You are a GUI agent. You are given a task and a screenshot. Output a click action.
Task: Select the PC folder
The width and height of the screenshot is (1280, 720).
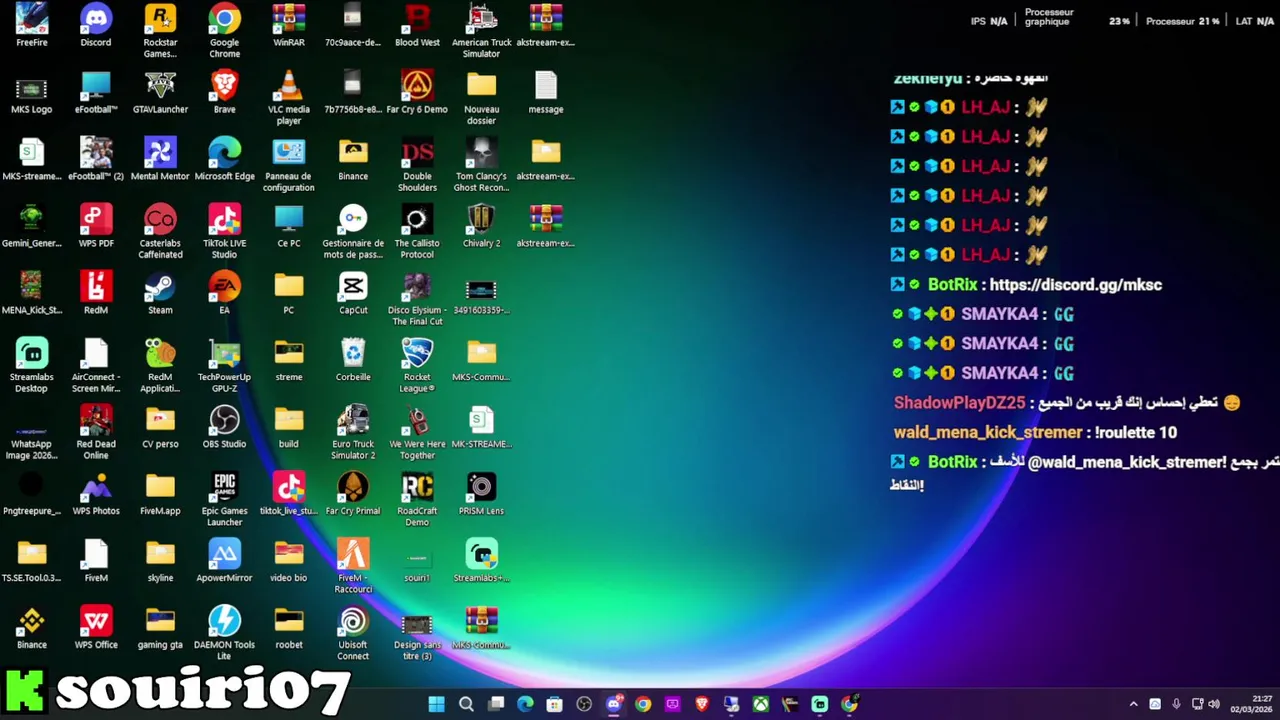point(289,293)
